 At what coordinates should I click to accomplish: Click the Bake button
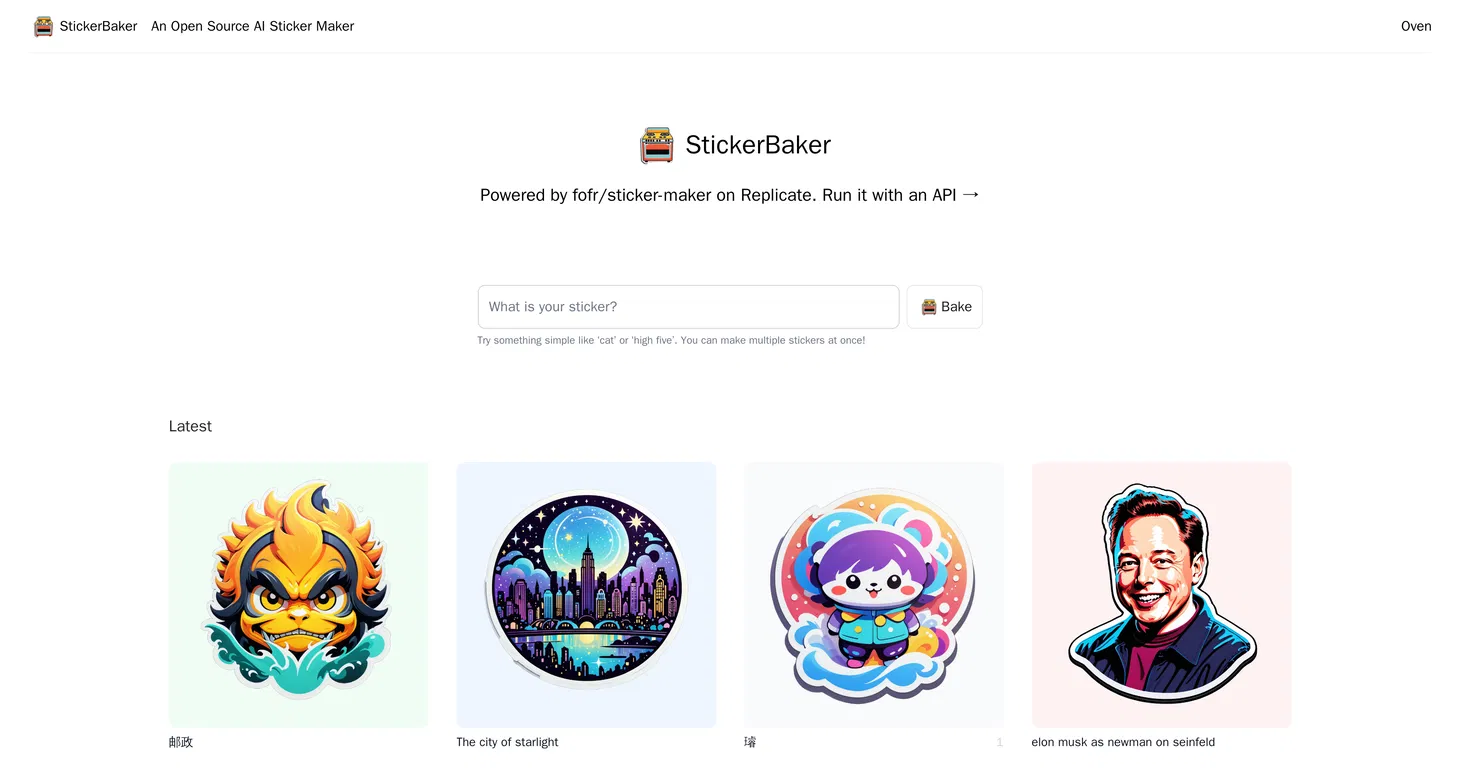click(945, 307)
